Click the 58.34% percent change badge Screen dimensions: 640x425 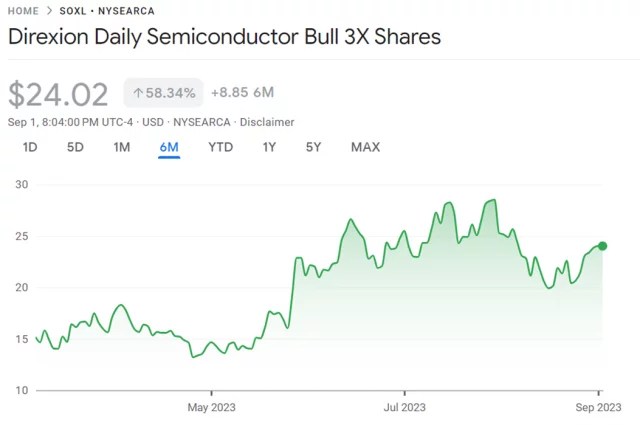tap(163, 93)
